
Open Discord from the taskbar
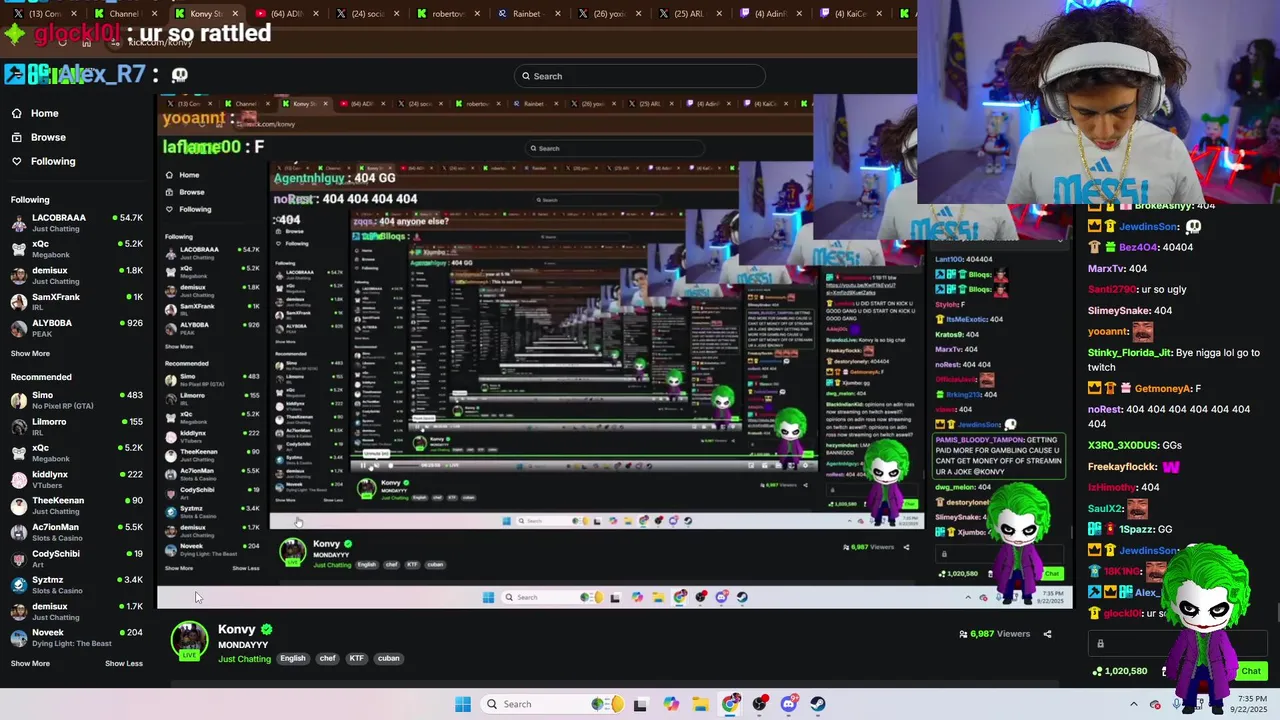[x=789, y=704]
